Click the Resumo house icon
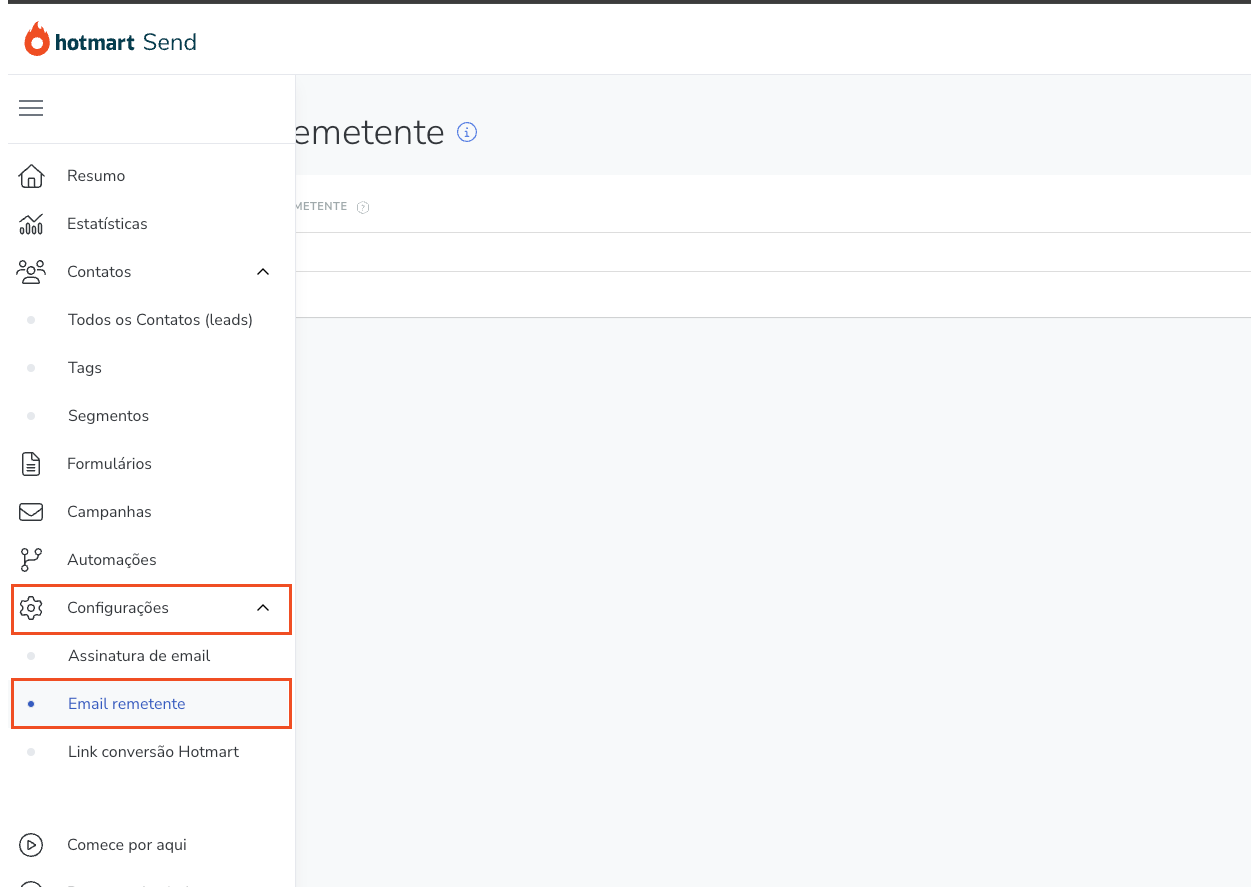This screenshot has width=1257, height=887. pos(31,176)
